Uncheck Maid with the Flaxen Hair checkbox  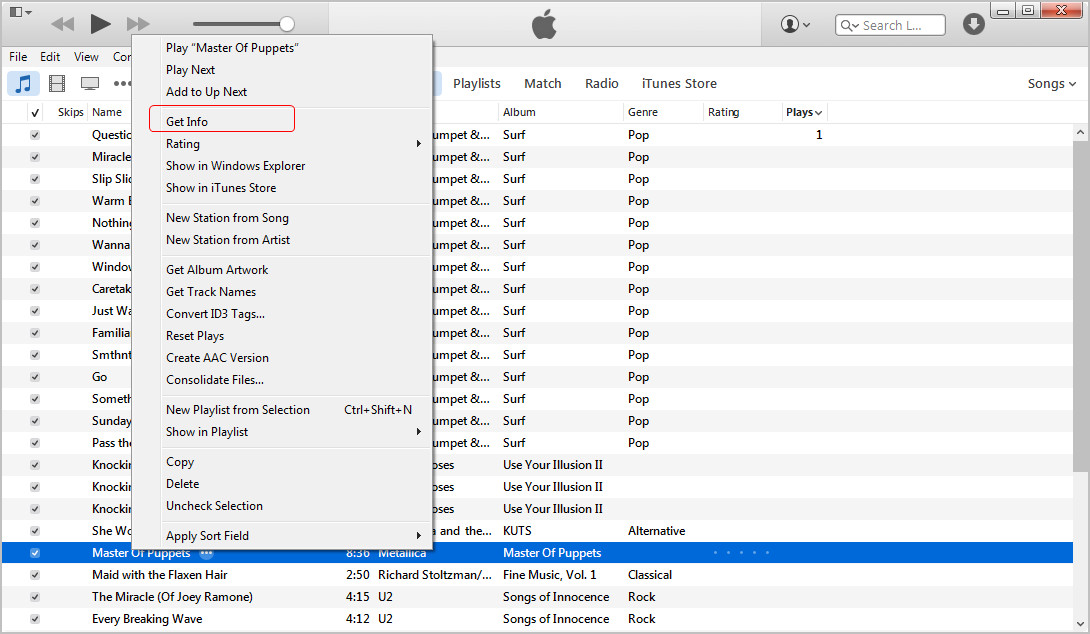click(x=35, y=575)
